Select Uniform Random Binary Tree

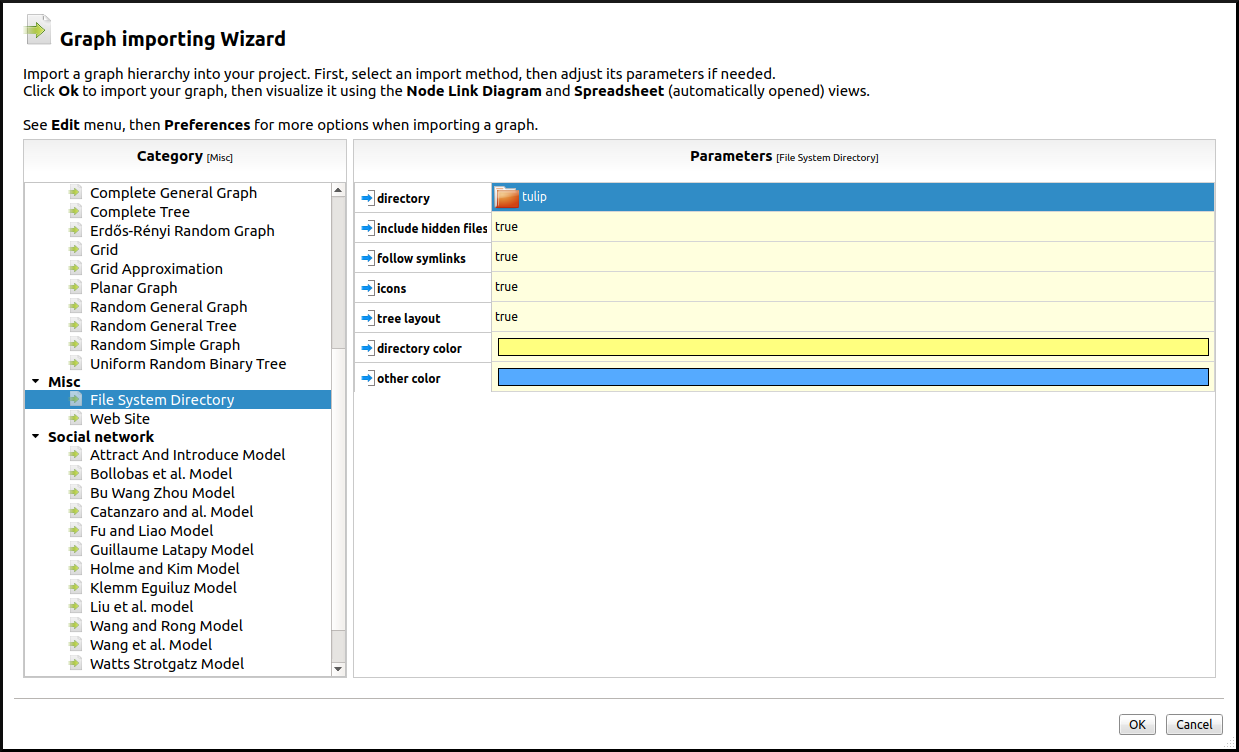click(187, 364)
